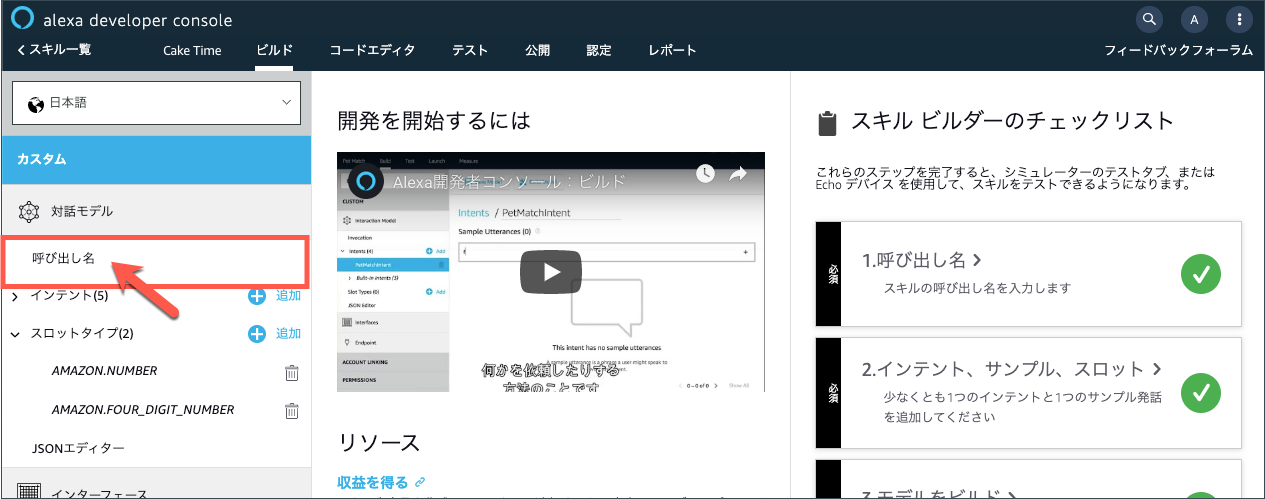Select the AMAZON.NUMBER slot type
The width and height of the screenshot is (1265, 499).
point(104,372)
